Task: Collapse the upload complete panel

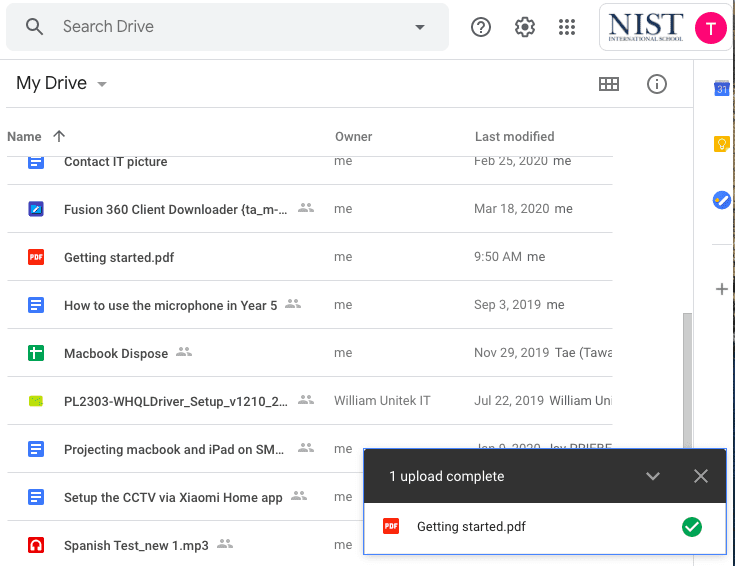Action: [x=653, y=476]
